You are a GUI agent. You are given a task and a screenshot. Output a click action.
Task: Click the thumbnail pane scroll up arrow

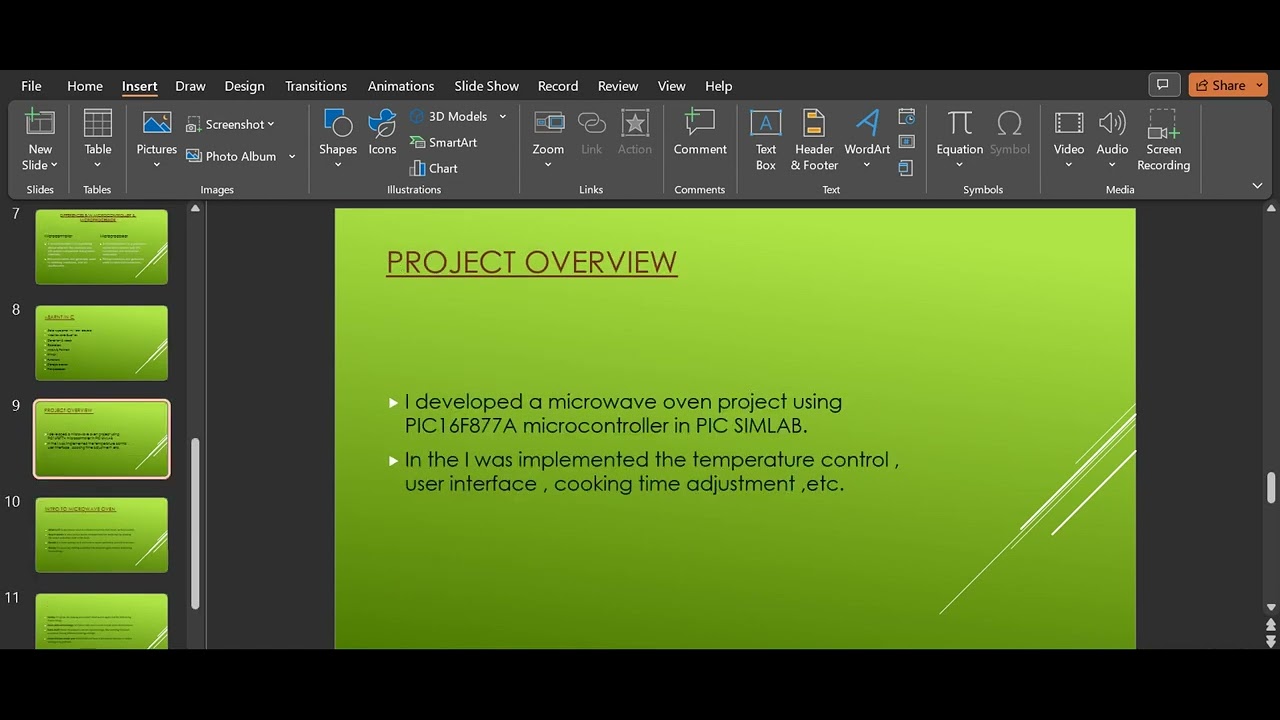pyautogui.click(x=196, y=209)
